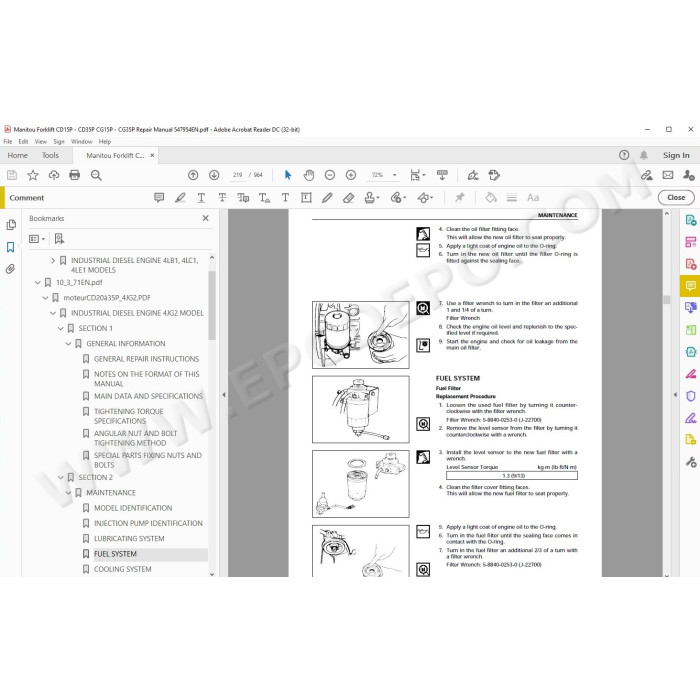
Task: Open find text magnifier icon
Action: [x=96, y=175]
